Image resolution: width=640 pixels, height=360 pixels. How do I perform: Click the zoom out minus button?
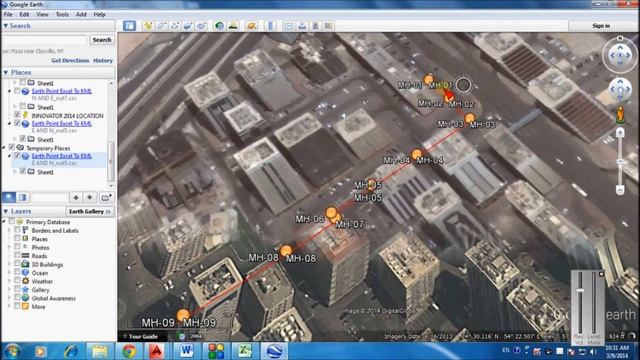tap(620, 190)
